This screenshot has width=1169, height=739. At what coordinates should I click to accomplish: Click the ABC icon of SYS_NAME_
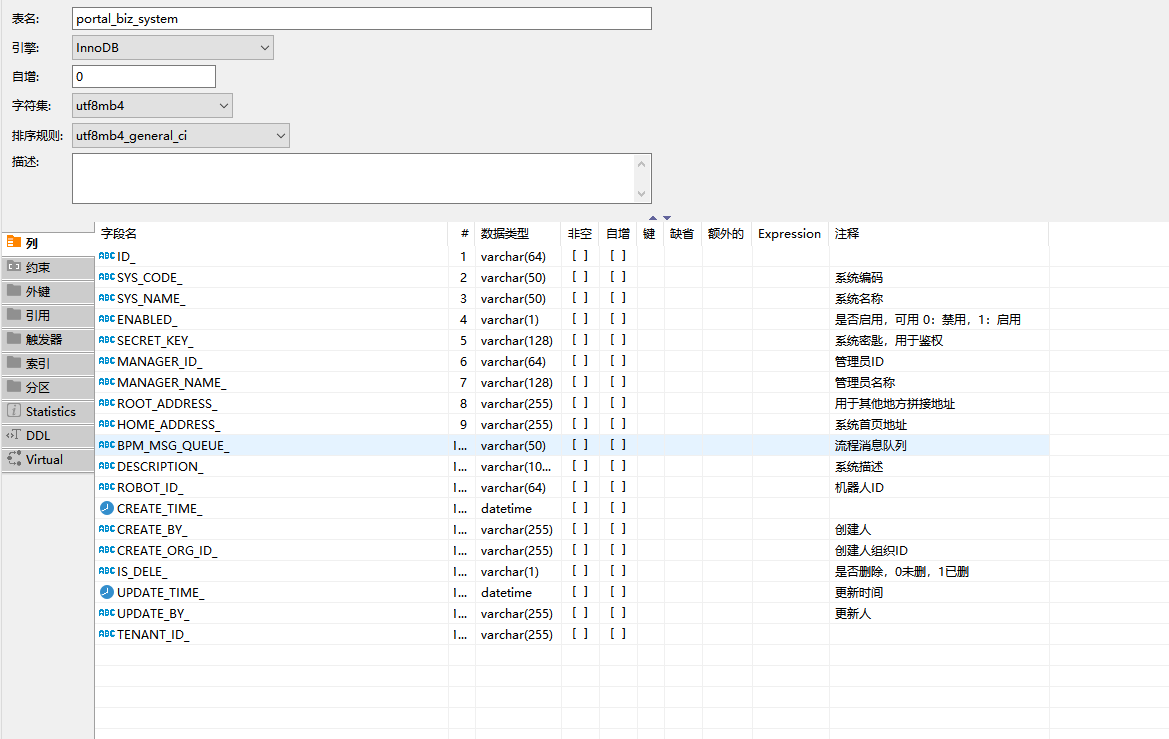tap(107, 298)
